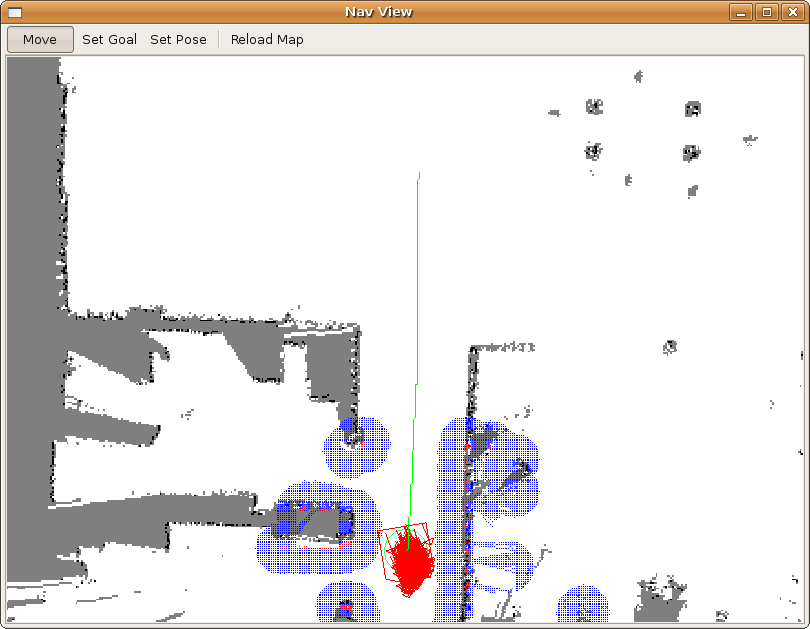This screenshot has width=810, height=629.
Task: Maximize the Nav View window
Action: (x=767, y=12)
